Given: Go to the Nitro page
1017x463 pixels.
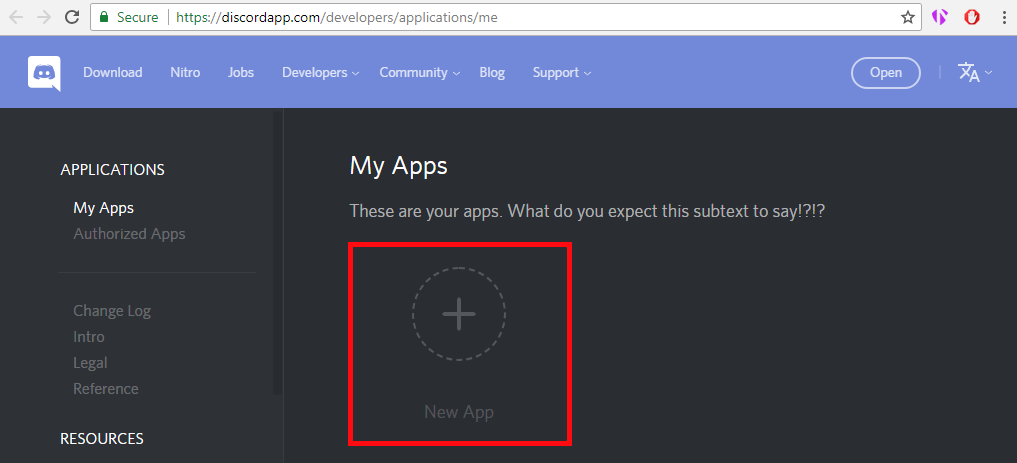Looking at the screenshot, I should coord(185,73).
